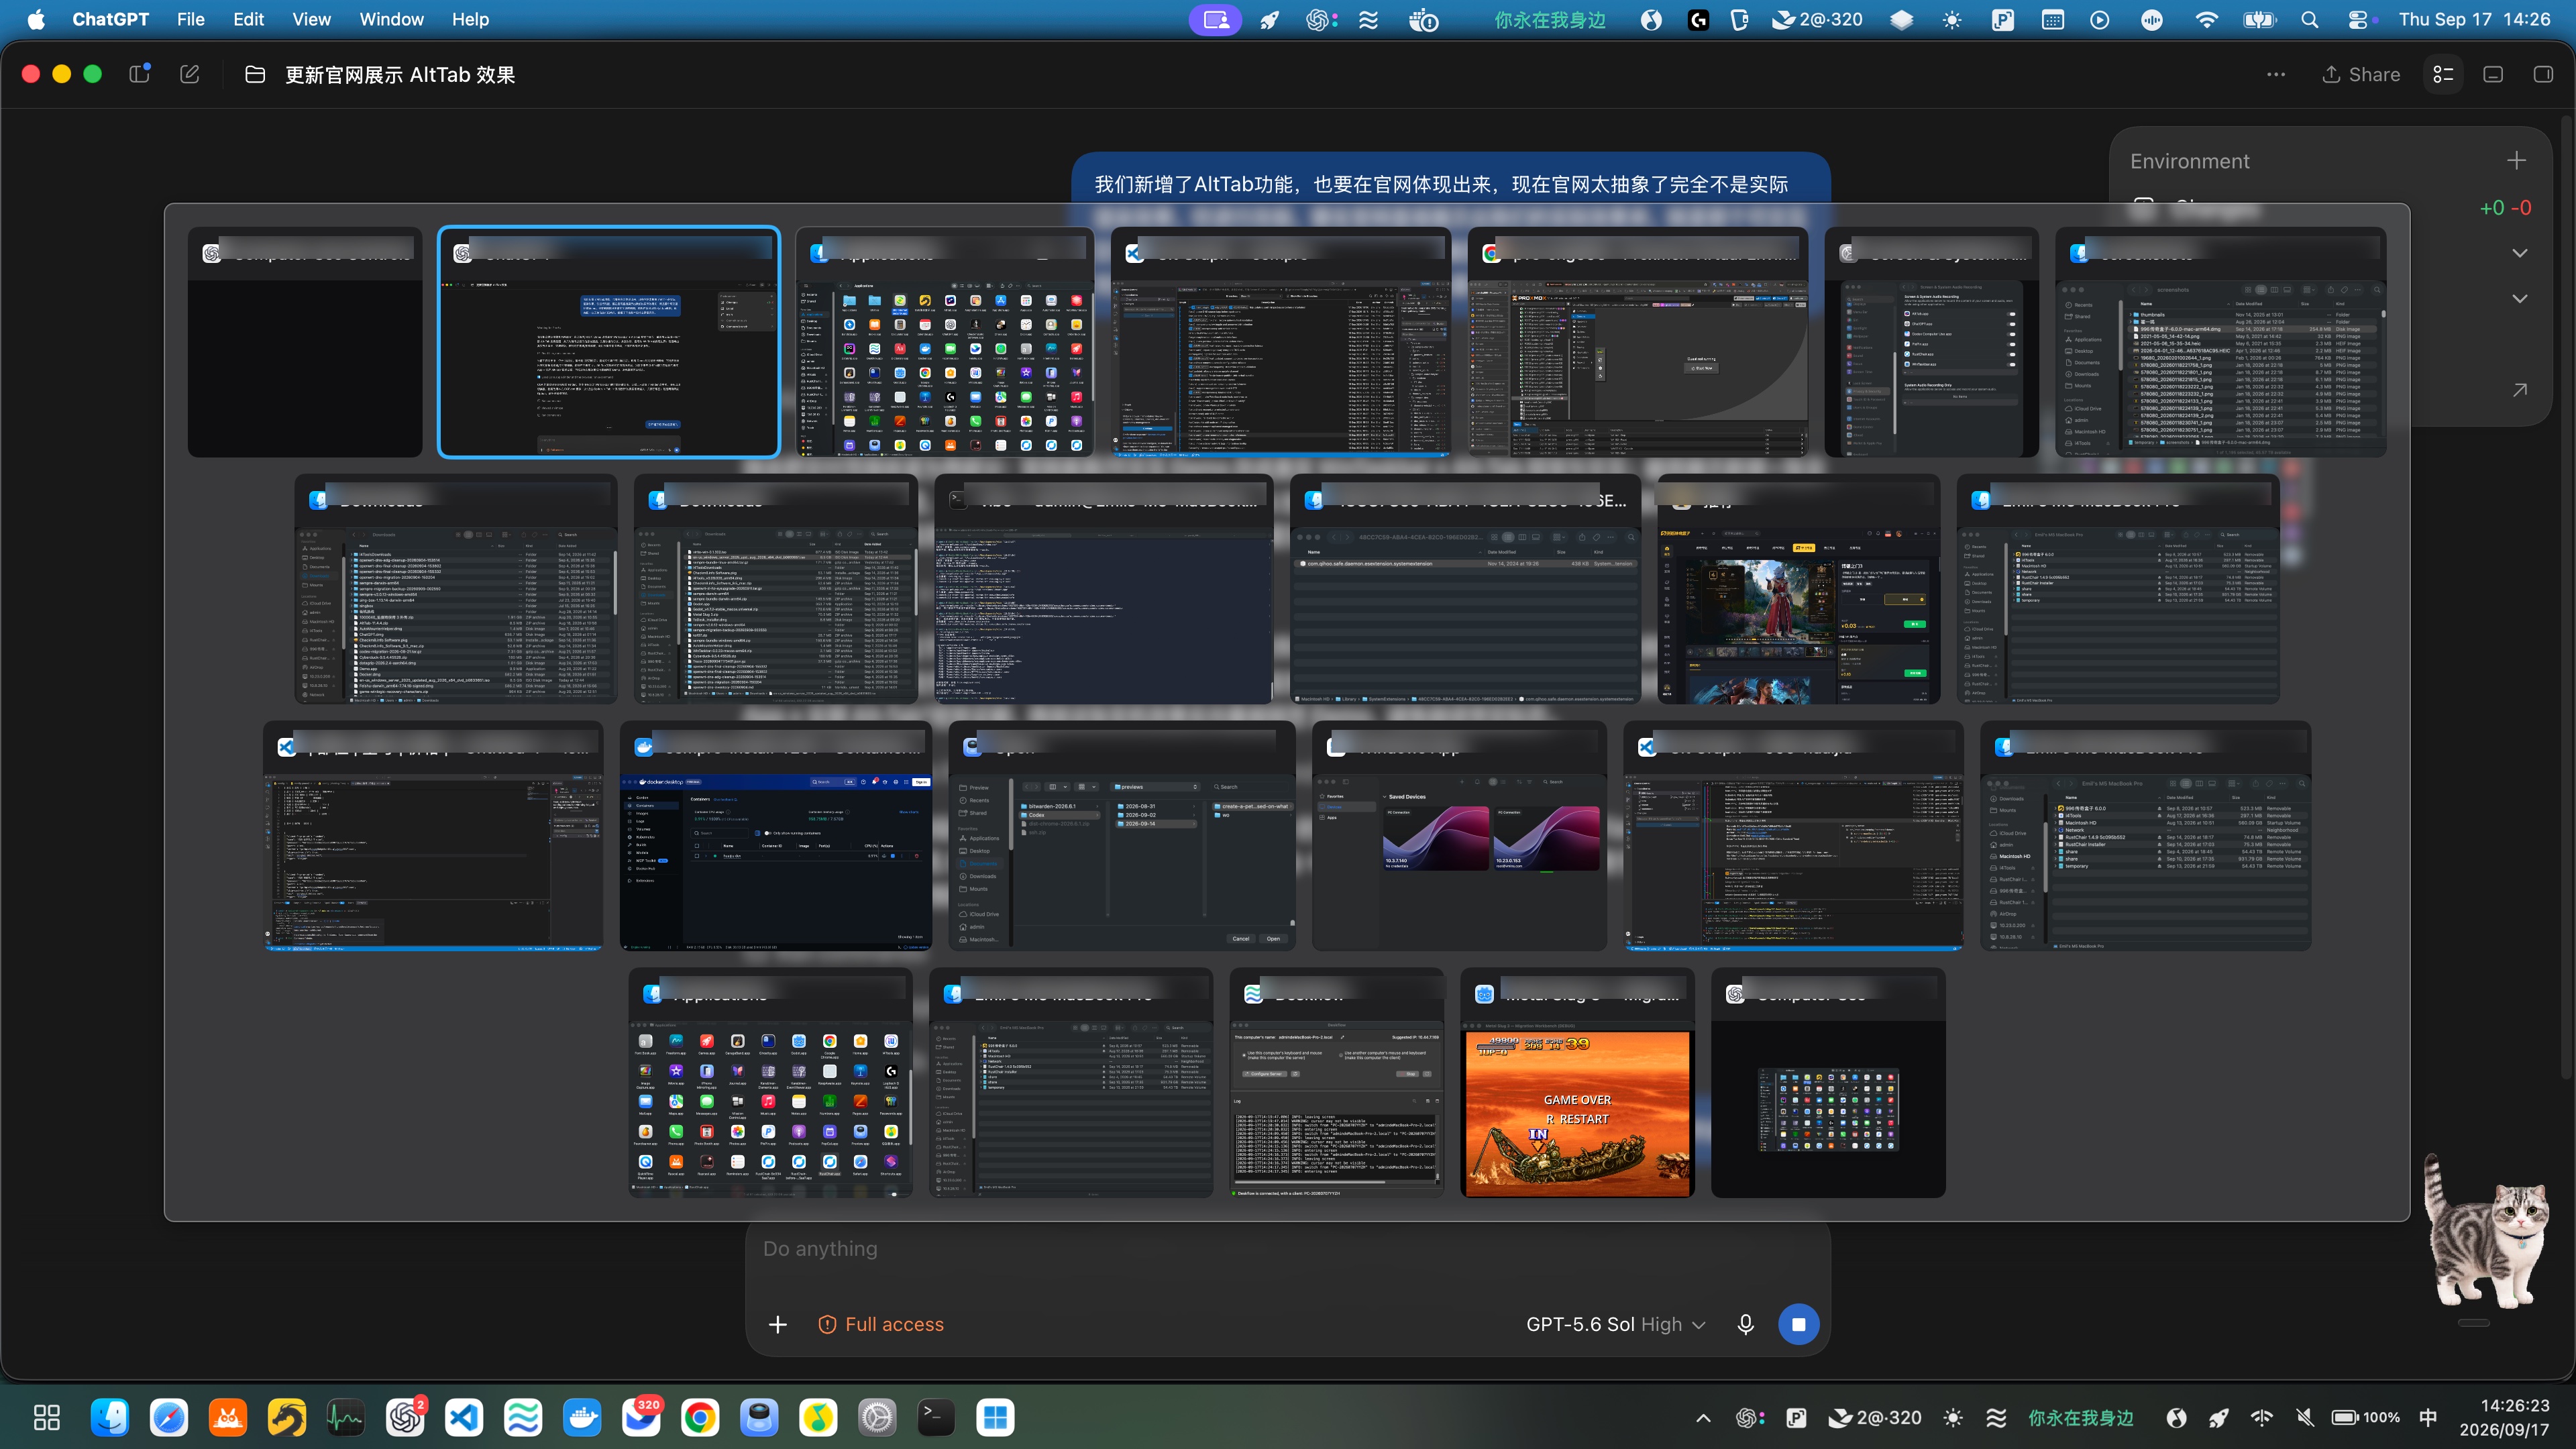
Task: Toggle the muted speaker icon in tray
Action: (2305, 1417)
